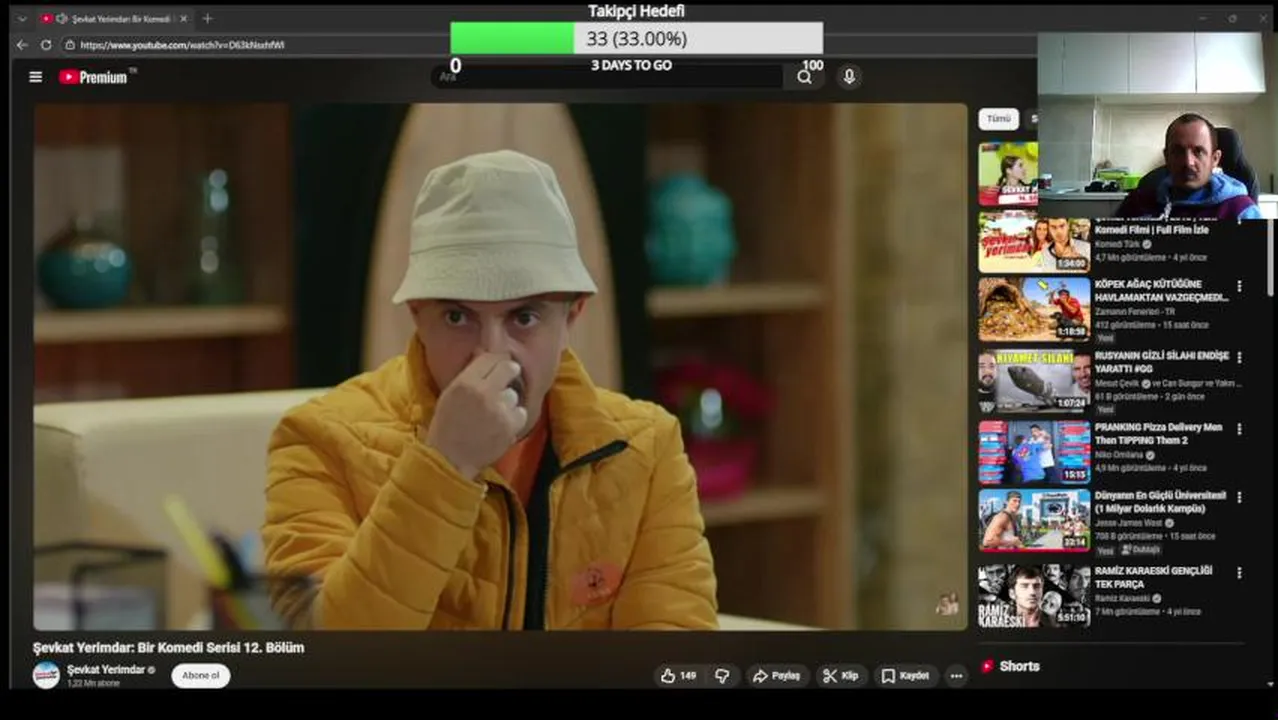The width and height of the screenshot is (1278, 720).
Task: Open options for Dünyanın En Güçlü Üniversitesi video
Action: [x=1239, y=497]
